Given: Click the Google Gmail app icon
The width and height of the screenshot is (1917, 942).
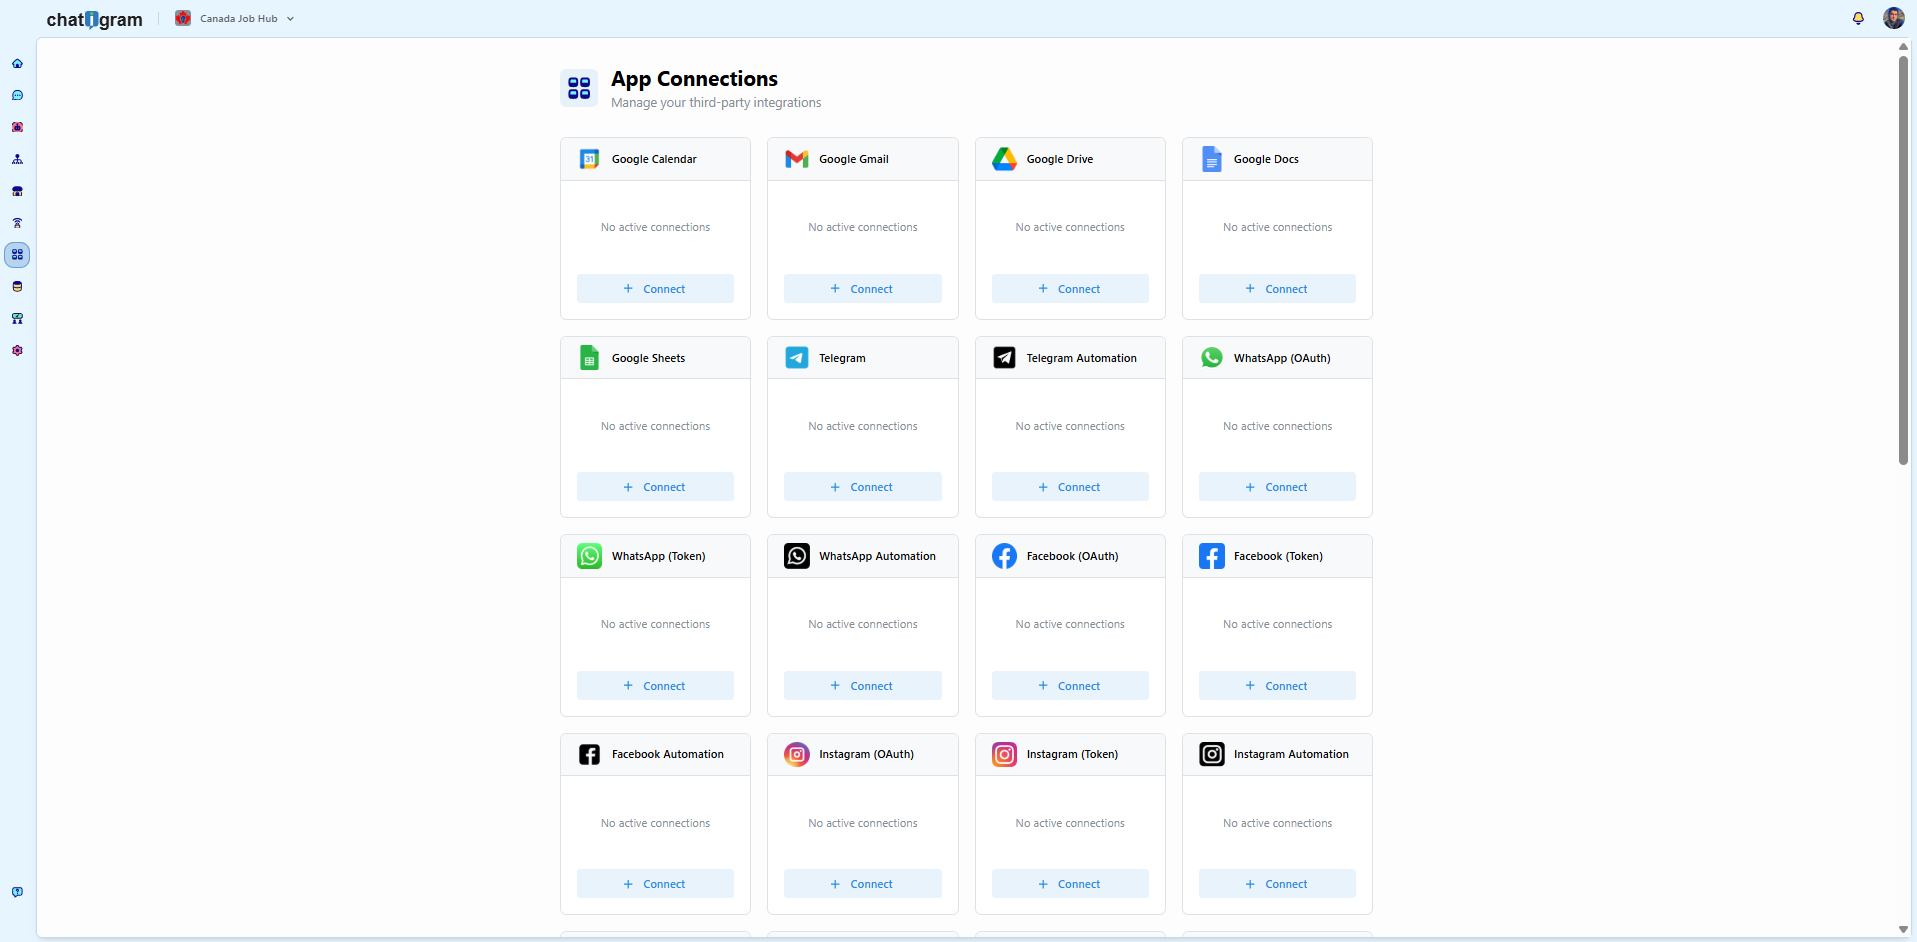Looking at the screenshot, I should (797, 159).
